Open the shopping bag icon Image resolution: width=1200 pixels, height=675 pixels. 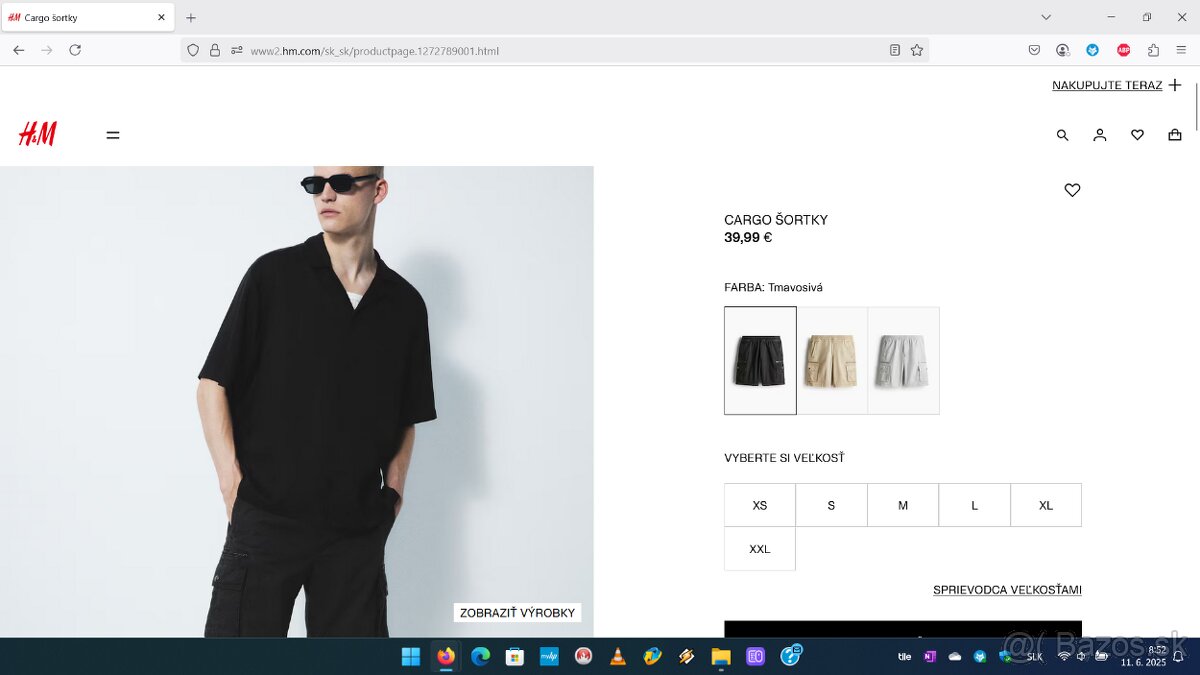click(1175, 135)
